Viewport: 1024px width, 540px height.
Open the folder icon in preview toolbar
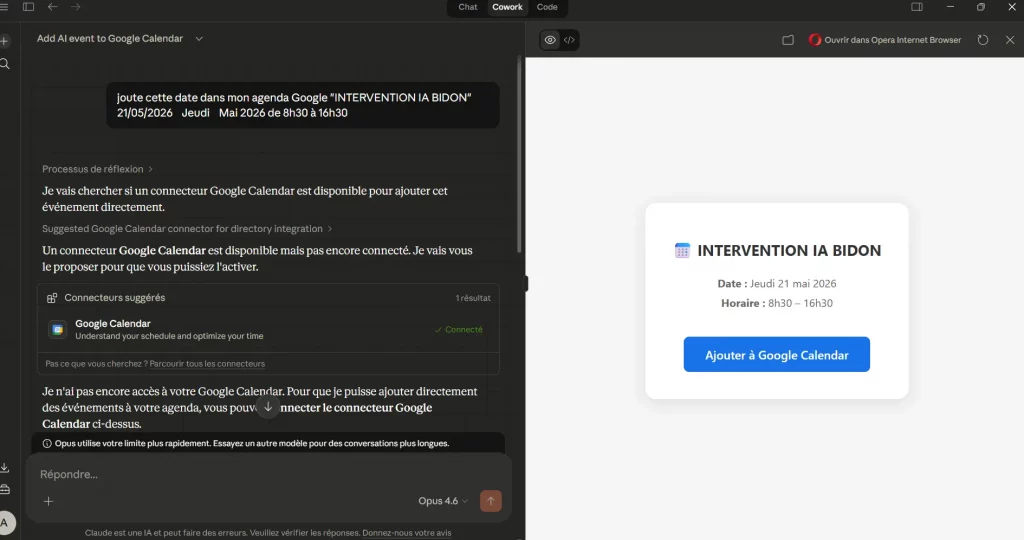(788, 40)
